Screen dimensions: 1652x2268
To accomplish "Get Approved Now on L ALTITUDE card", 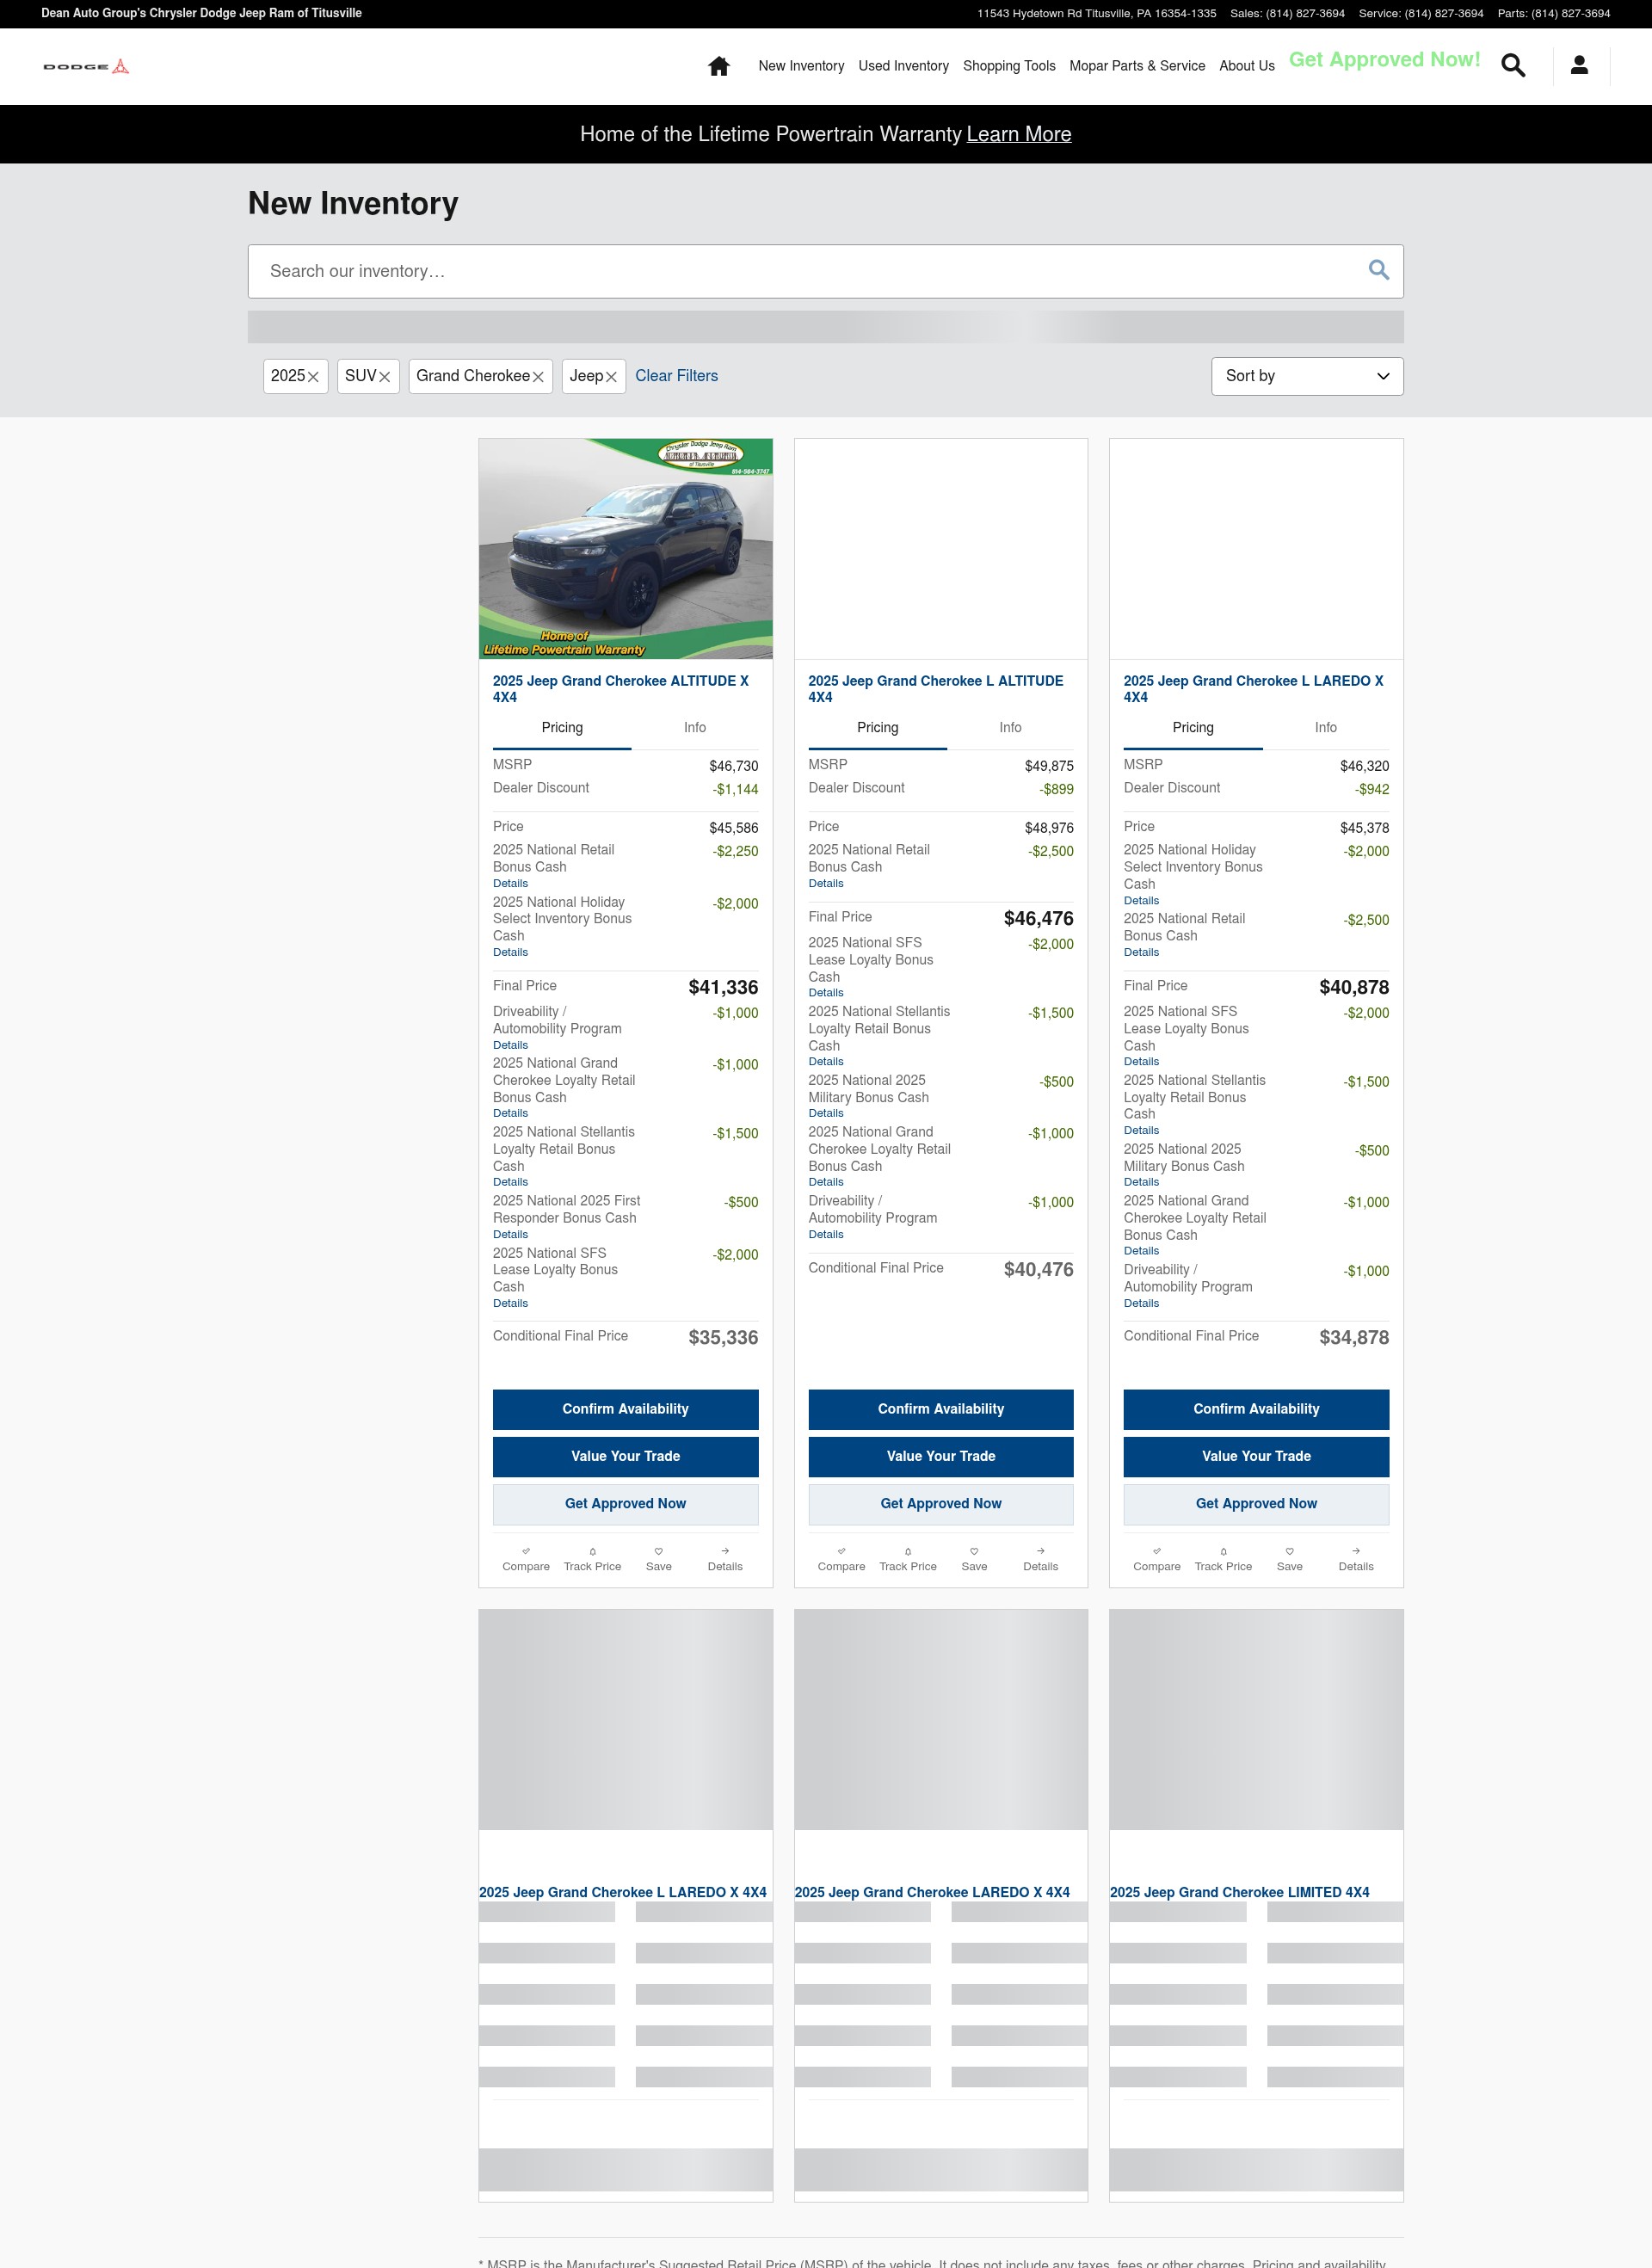I will click(x=941, y=1504).
